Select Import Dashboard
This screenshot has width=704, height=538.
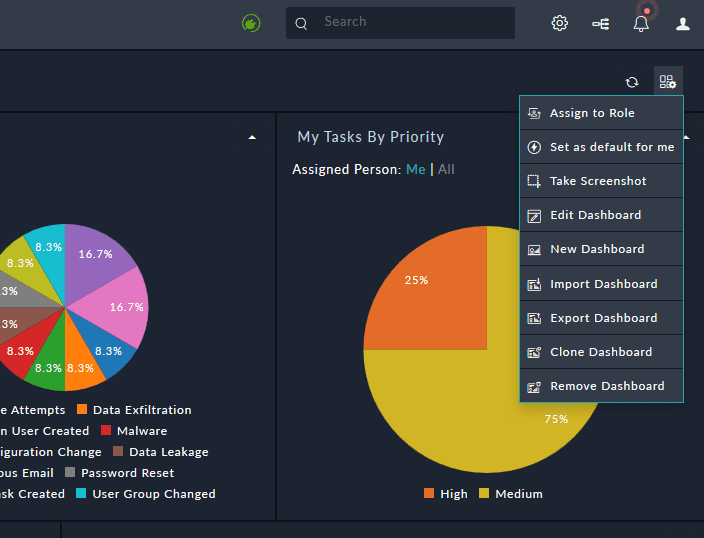[603, 284]
